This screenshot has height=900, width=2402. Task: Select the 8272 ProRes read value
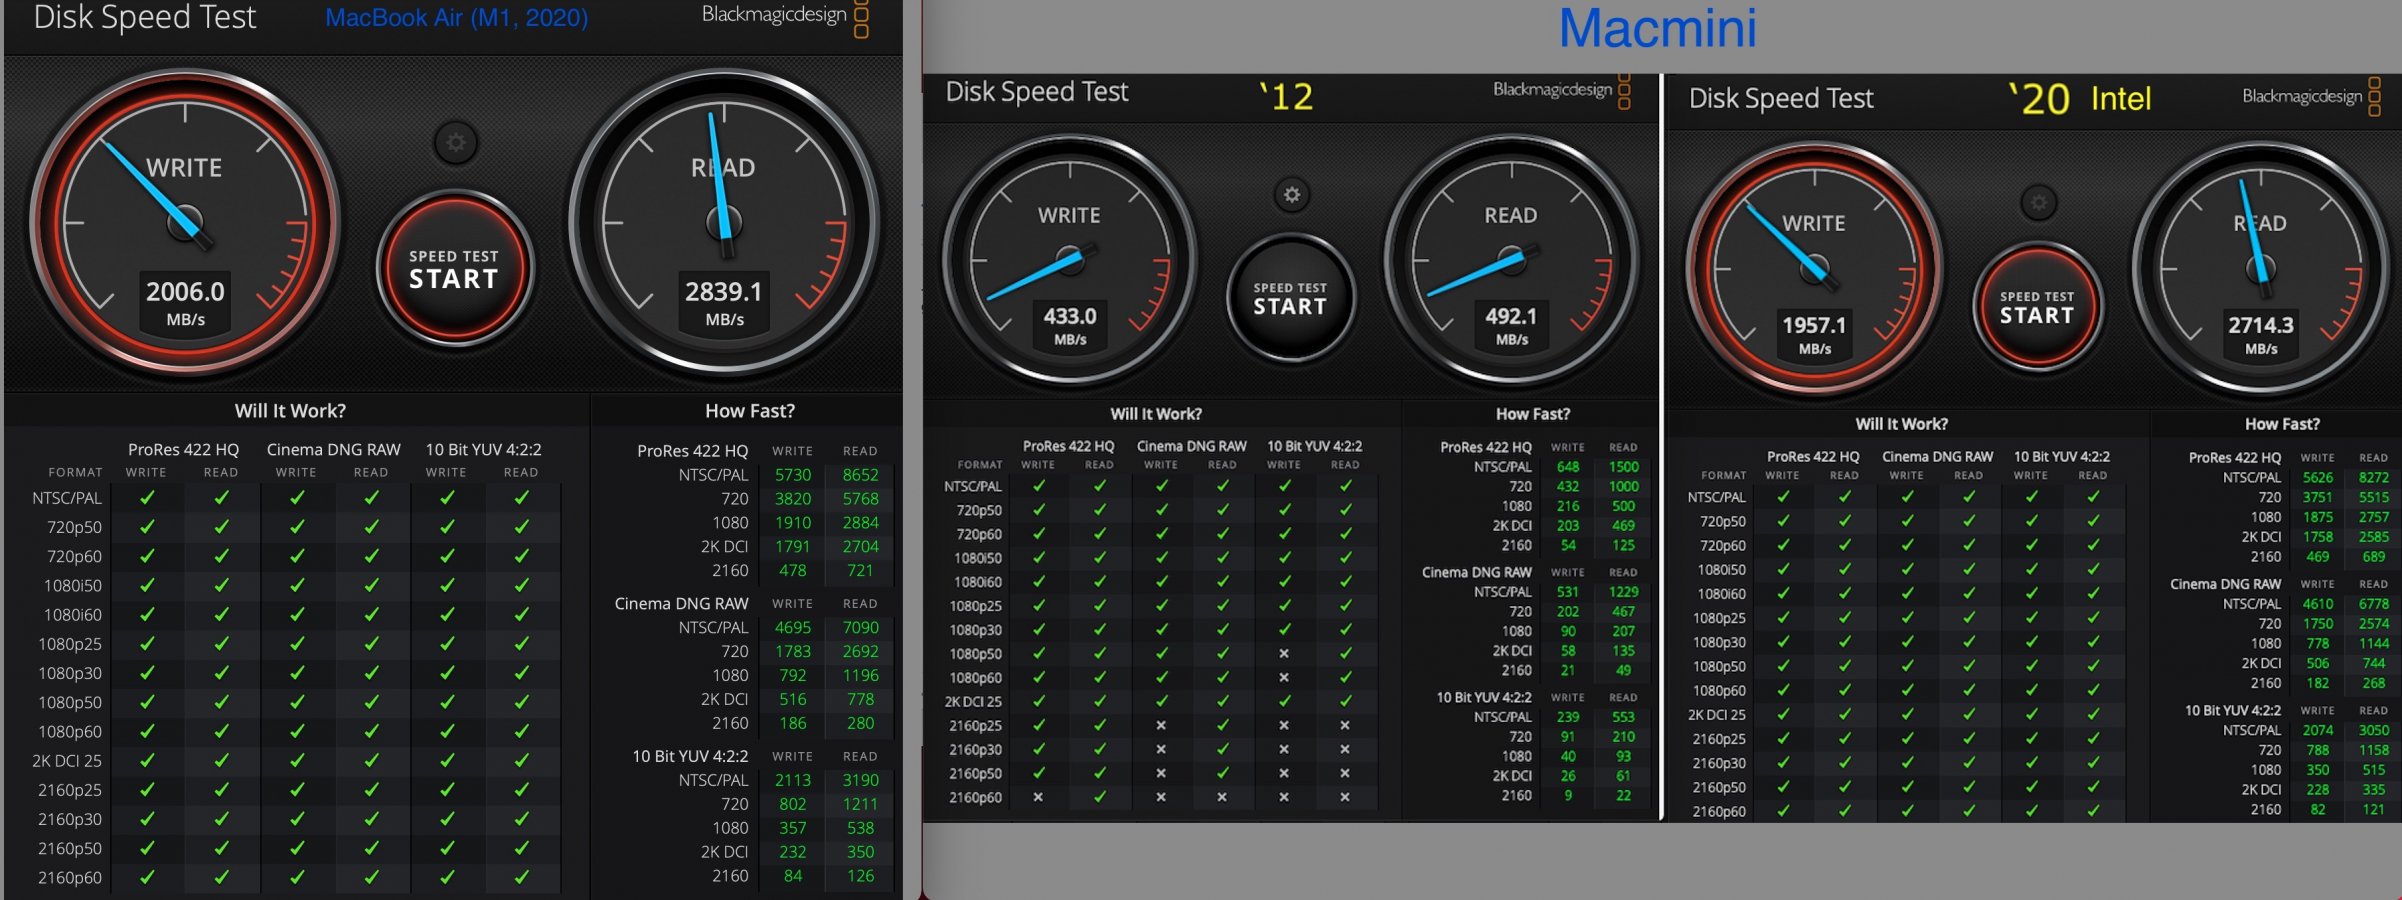pyautogui.click(x=2374, y=478)
